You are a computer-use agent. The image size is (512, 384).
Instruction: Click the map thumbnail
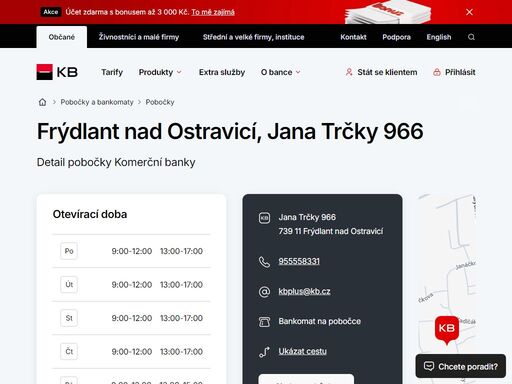point(447,289)
